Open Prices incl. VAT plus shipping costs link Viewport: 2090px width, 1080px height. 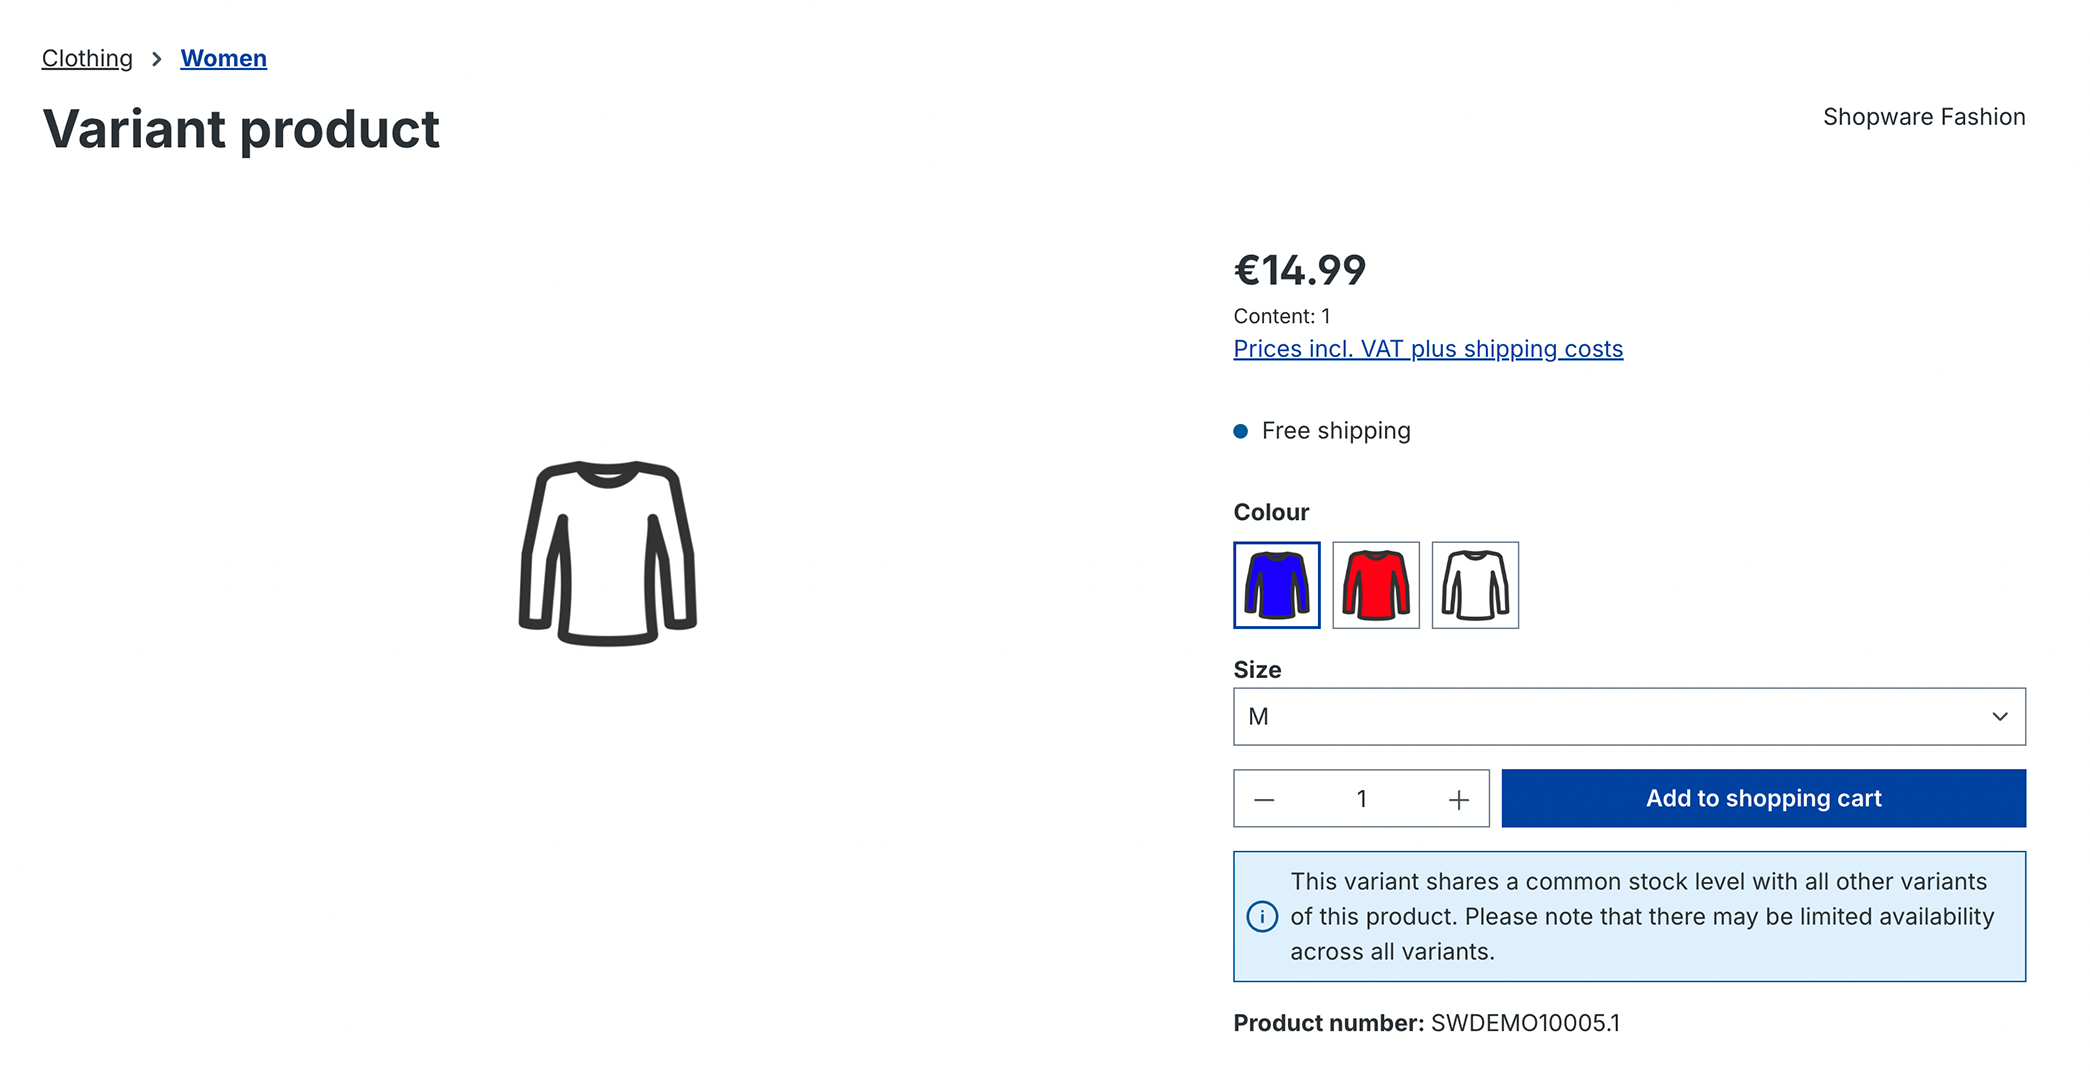tap(1428, 348)
